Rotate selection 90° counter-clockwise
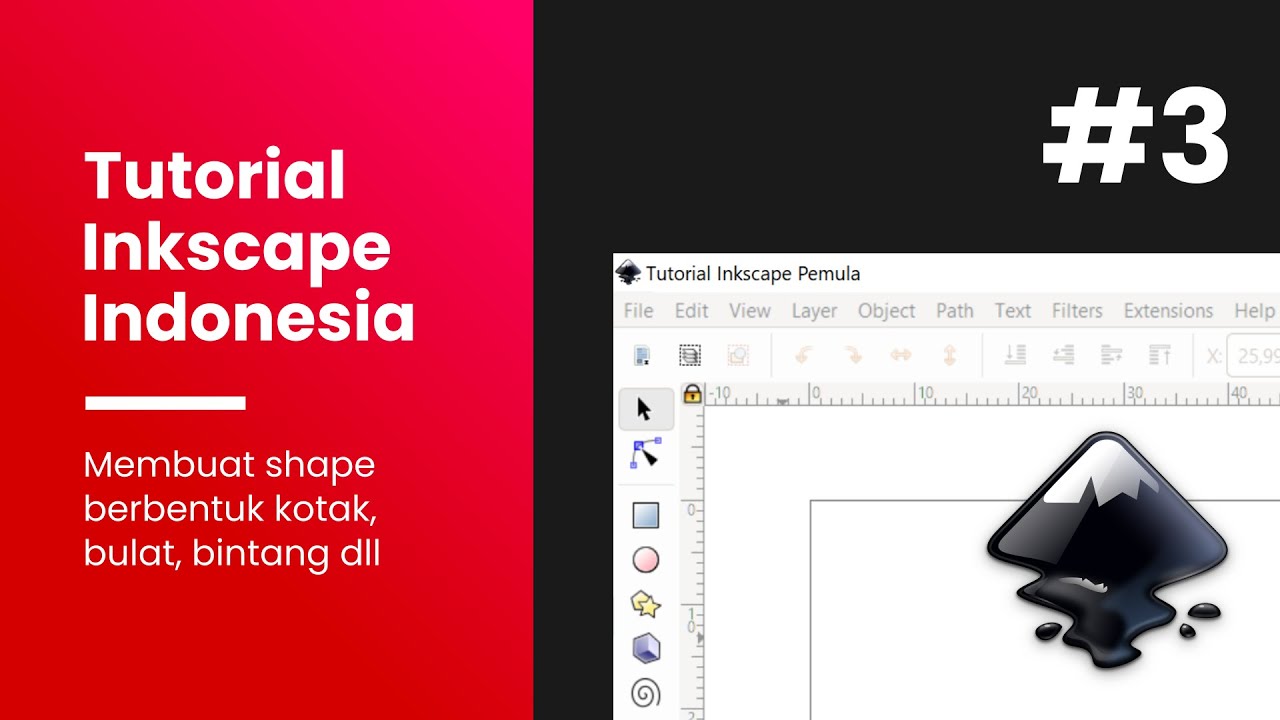1280x720 pixels. (803, 355)
